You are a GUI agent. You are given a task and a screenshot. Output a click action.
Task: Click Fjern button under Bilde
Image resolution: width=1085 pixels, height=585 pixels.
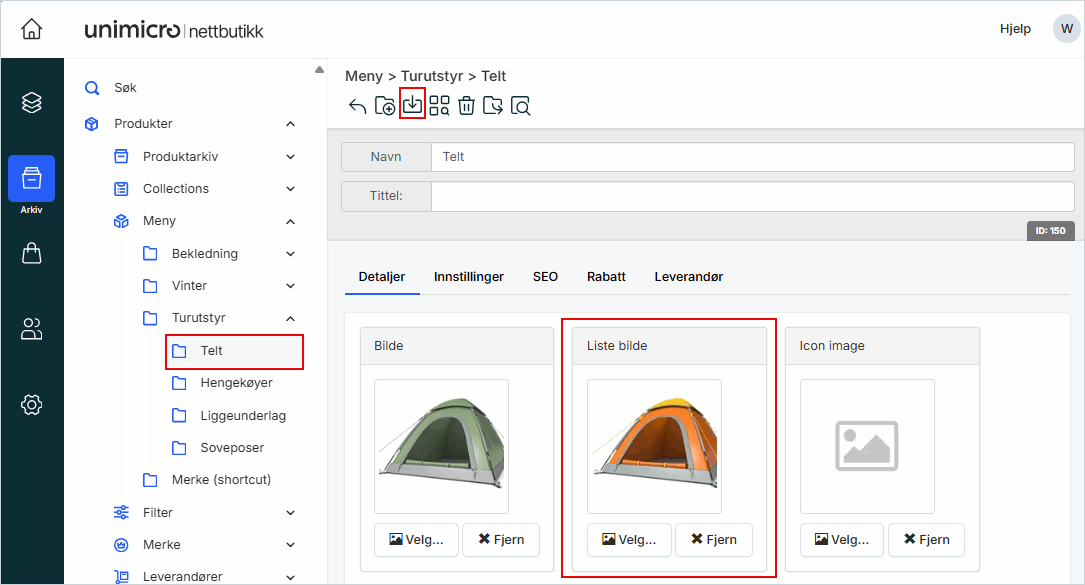click(500, 539)
